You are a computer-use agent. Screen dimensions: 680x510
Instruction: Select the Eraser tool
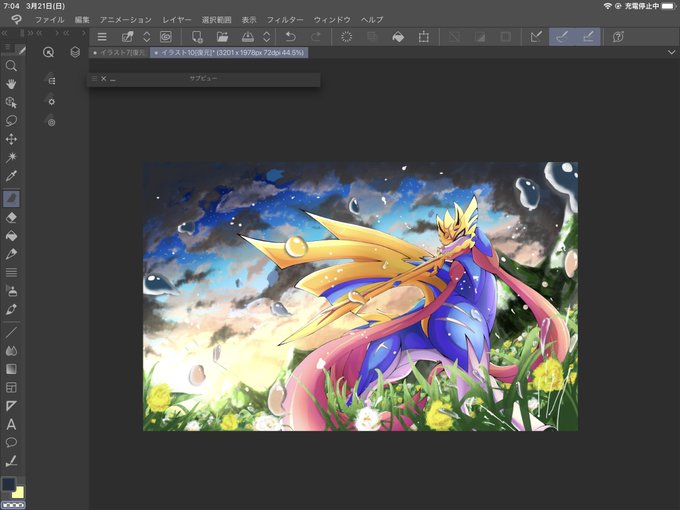point(11,217)
